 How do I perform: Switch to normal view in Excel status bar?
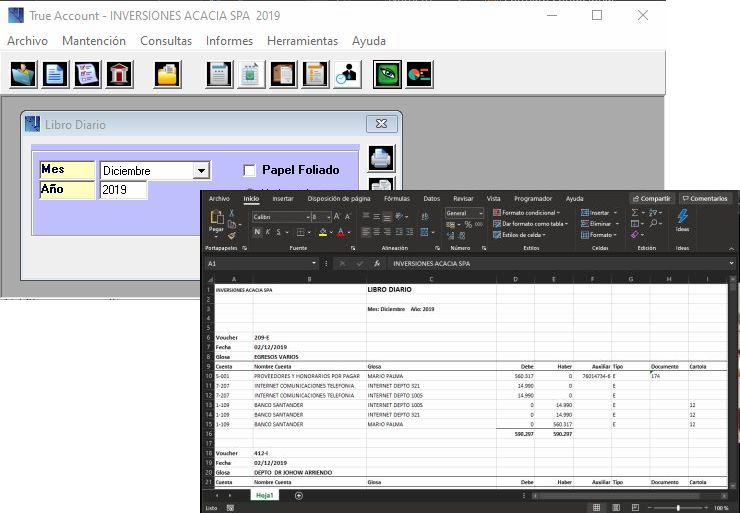(597, 507)
